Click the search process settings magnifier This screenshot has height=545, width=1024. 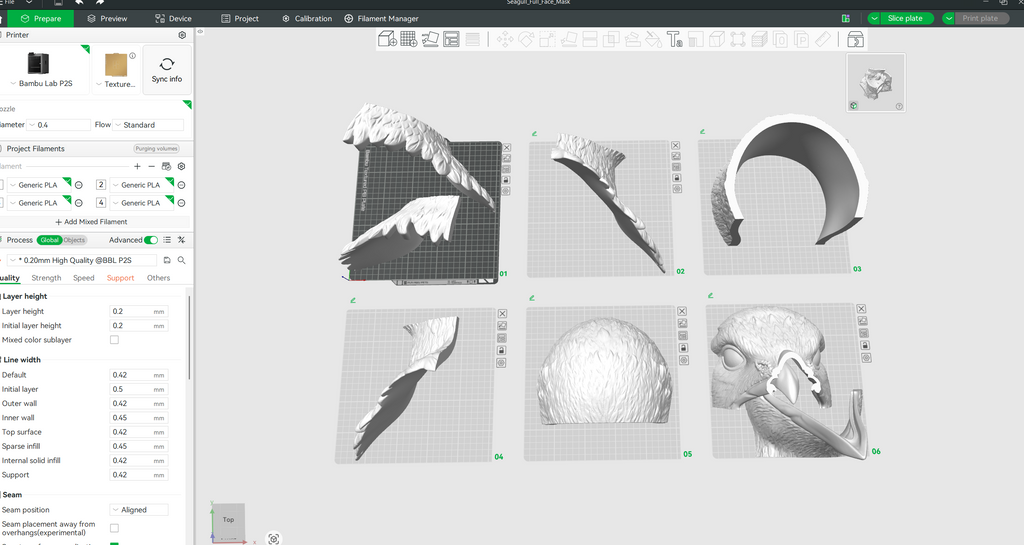[182, 260]
